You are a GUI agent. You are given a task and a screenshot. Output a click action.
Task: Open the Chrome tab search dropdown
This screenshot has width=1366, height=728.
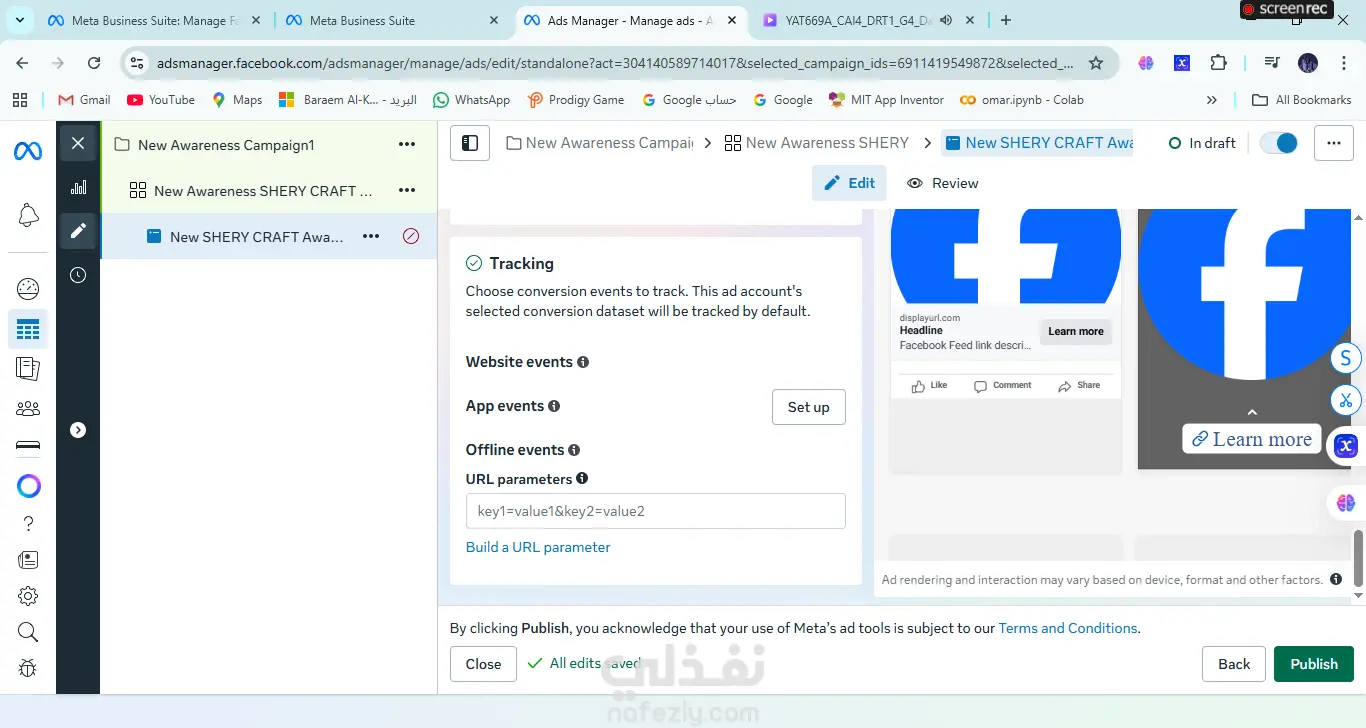tap(22, 20)
